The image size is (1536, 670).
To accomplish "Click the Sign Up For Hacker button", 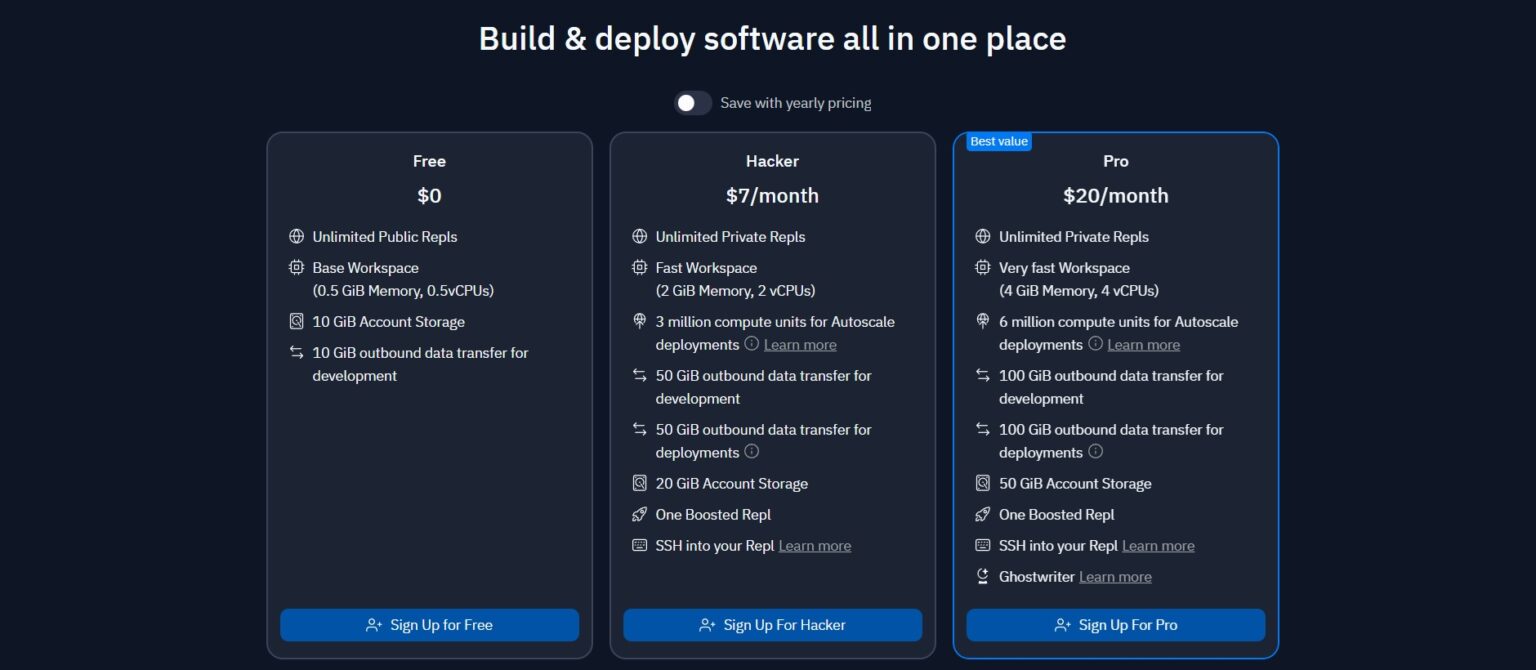I will tap(772, 625).
